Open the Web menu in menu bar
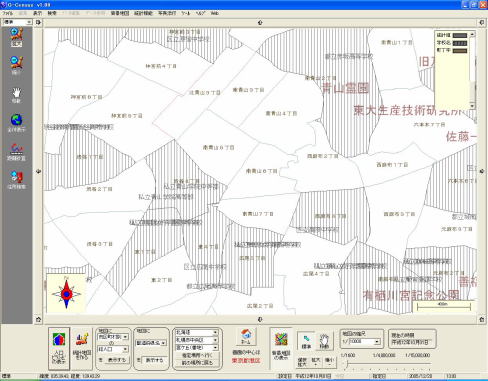 215,13
